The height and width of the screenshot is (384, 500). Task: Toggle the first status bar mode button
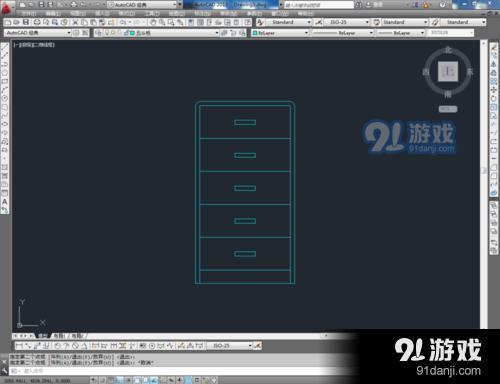coord(94,380)
